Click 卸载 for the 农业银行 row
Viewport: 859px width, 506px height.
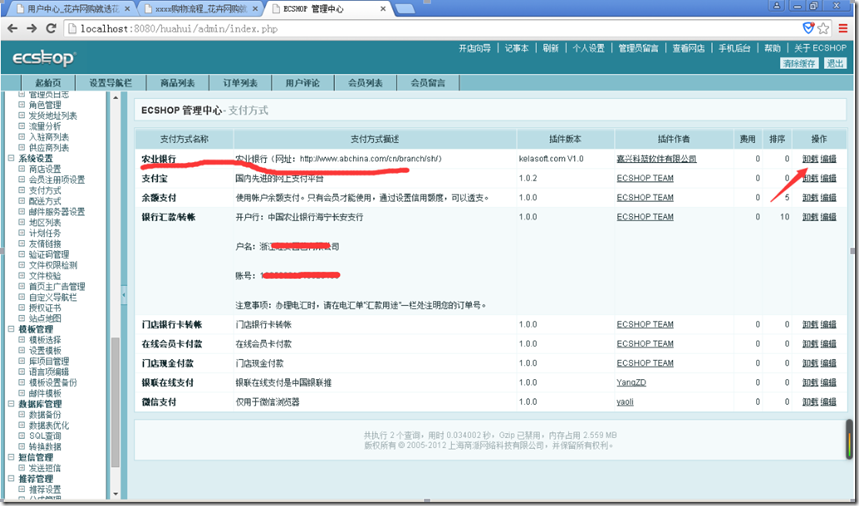click(x=810, y=159)
